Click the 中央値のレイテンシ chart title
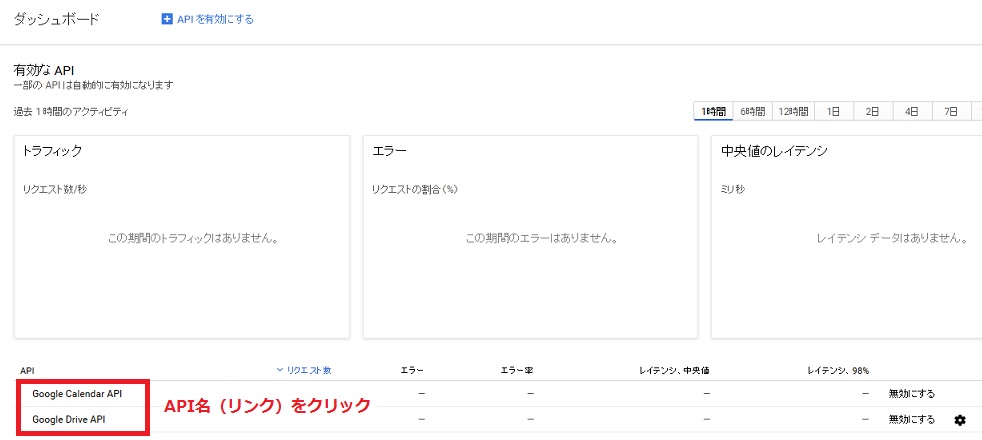The width and height of the screenshot is (982, 440). click(774, 151)
